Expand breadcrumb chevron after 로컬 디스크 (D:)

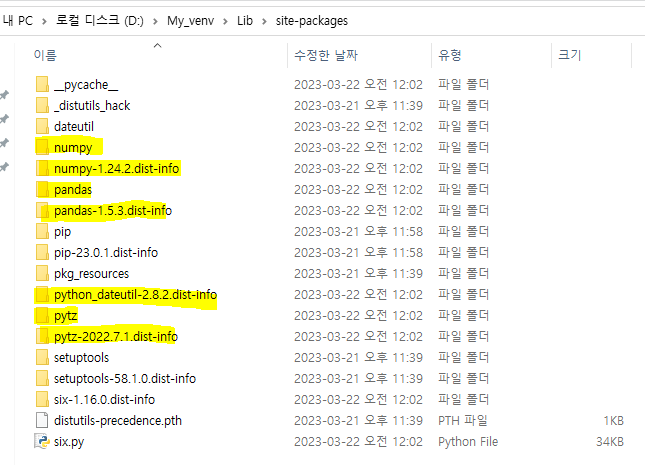[155, 21]
